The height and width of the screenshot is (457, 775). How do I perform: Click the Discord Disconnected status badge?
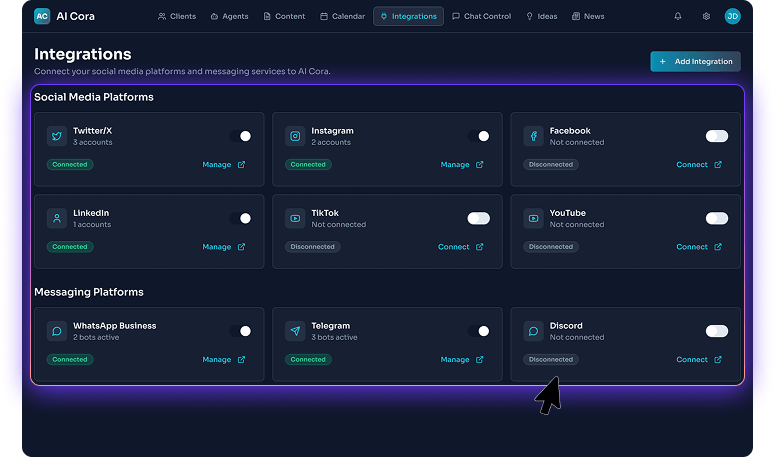tap(551, 360)
